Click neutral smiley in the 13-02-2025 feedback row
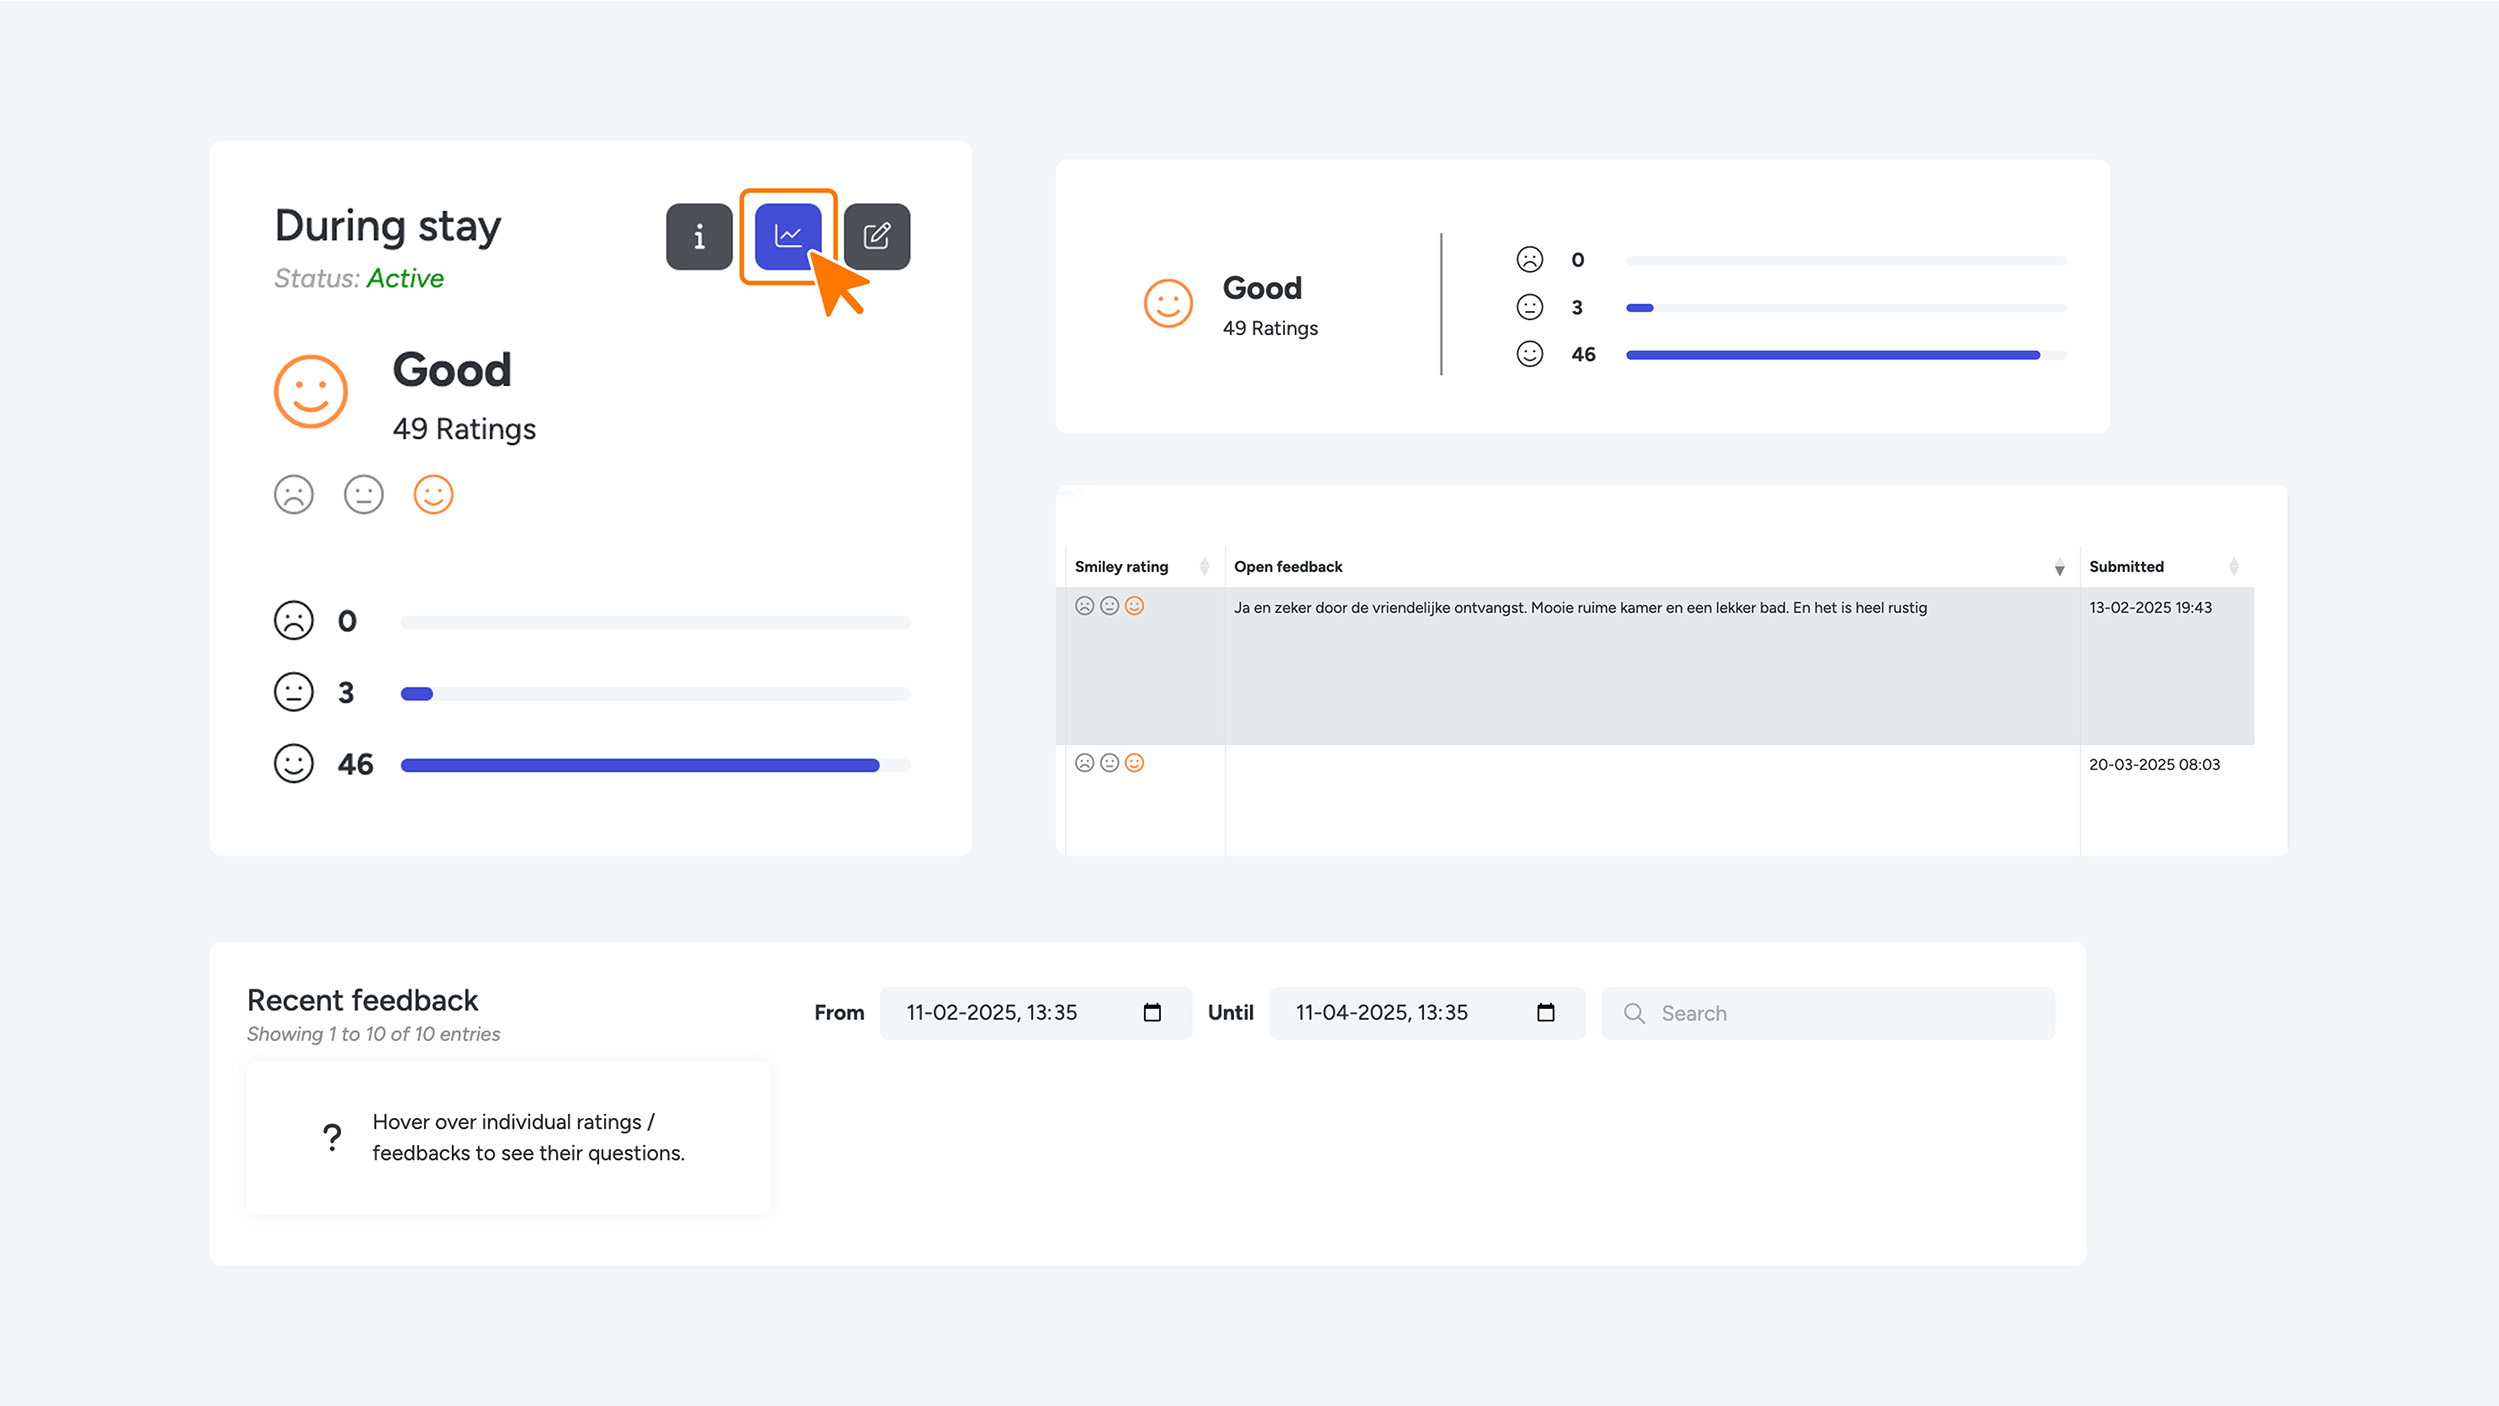 [x=1110, y=606]
